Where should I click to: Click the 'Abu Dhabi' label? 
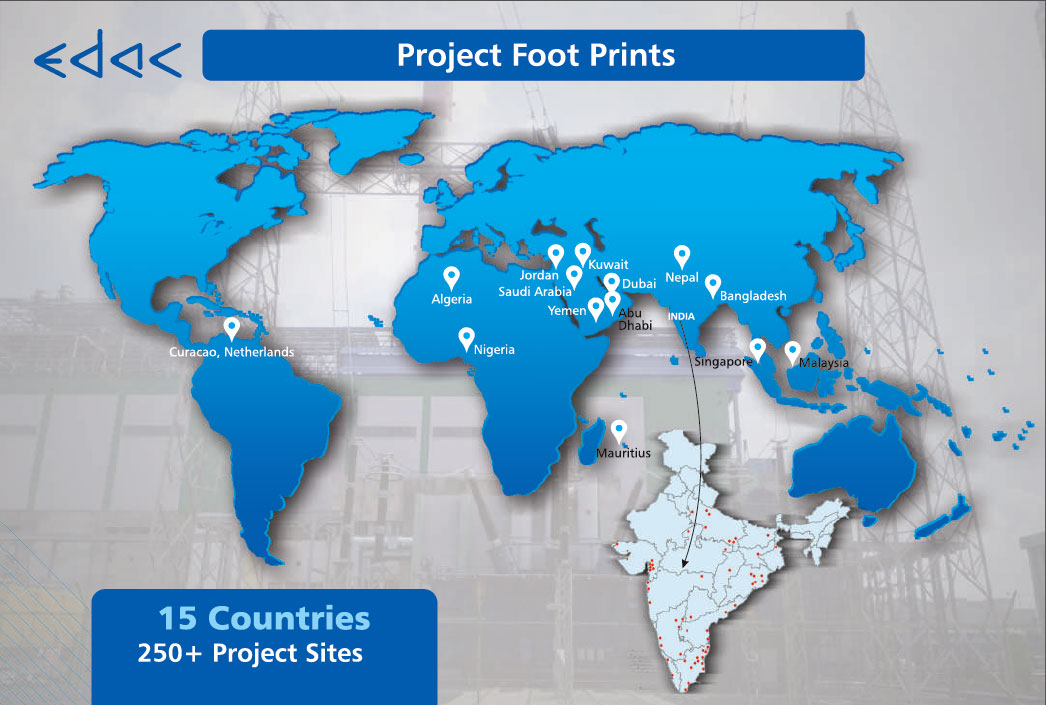point(634,319)
